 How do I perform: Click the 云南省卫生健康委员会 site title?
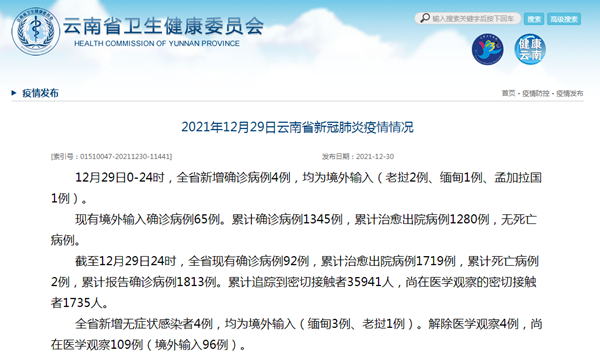click(163, 26)
